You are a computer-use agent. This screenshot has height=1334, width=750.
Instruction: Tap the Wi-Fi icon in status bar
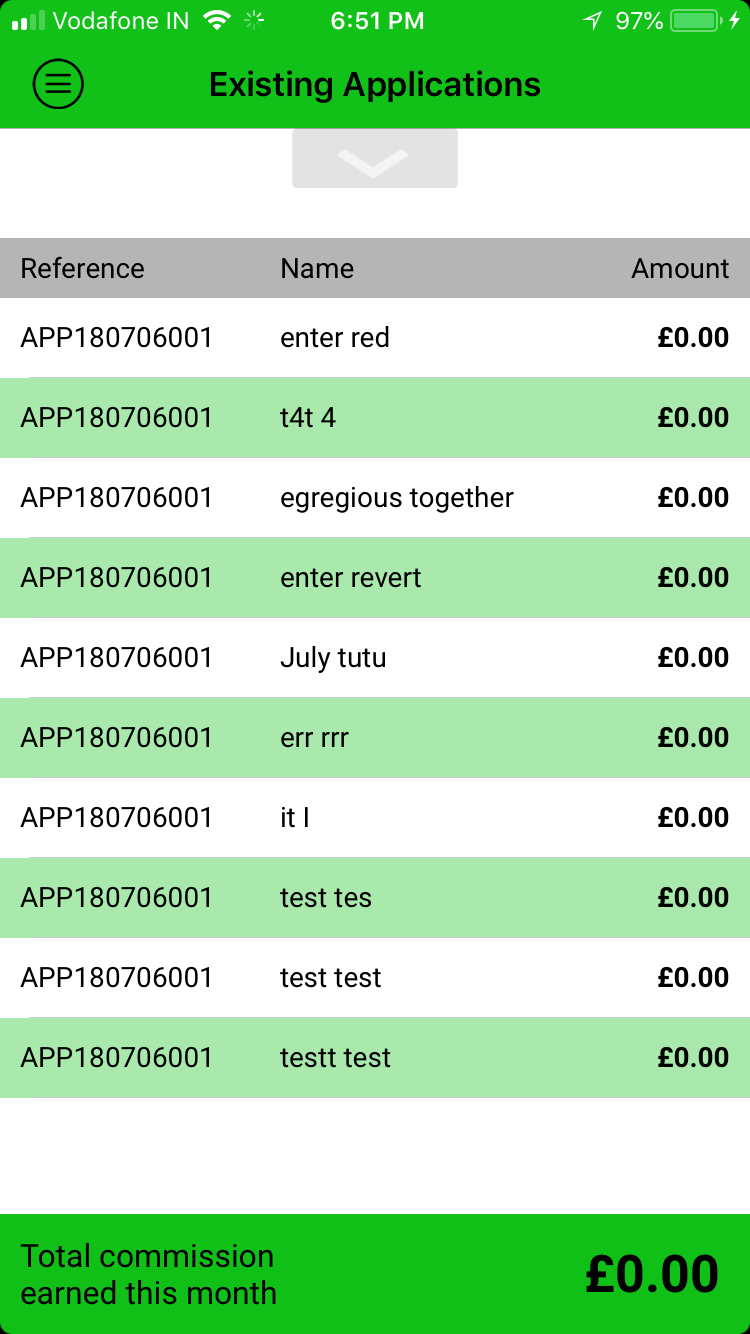tap(215, 20)
